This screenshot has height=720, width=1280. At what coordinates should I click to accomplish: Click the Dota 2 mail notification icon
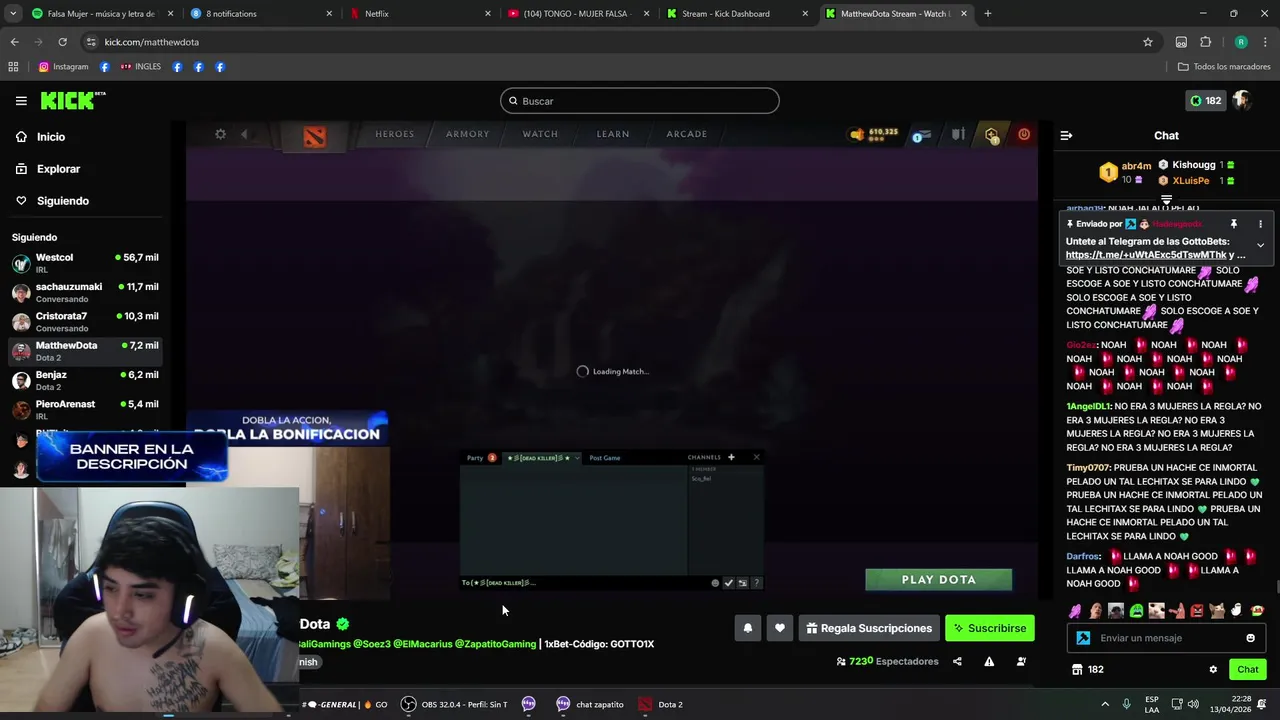pyautogui.click(x=921, y=135)
